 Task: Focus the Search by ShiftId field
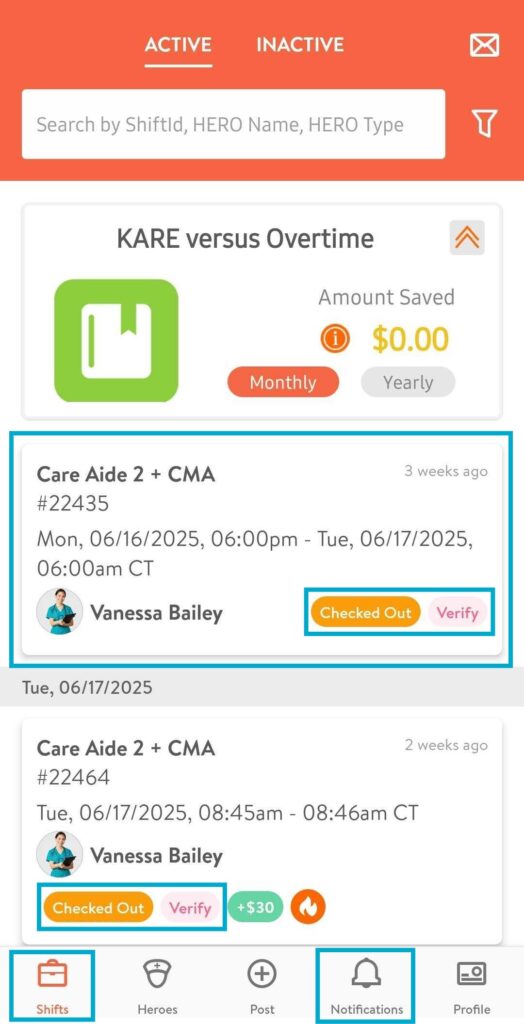[x=233, y=124]
